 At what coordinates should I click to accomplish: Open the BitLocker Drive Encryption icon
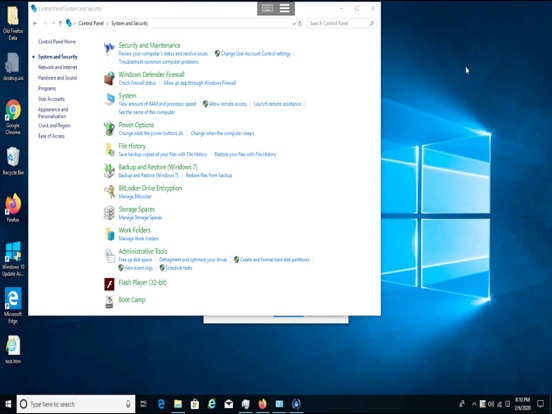point(109,192)
